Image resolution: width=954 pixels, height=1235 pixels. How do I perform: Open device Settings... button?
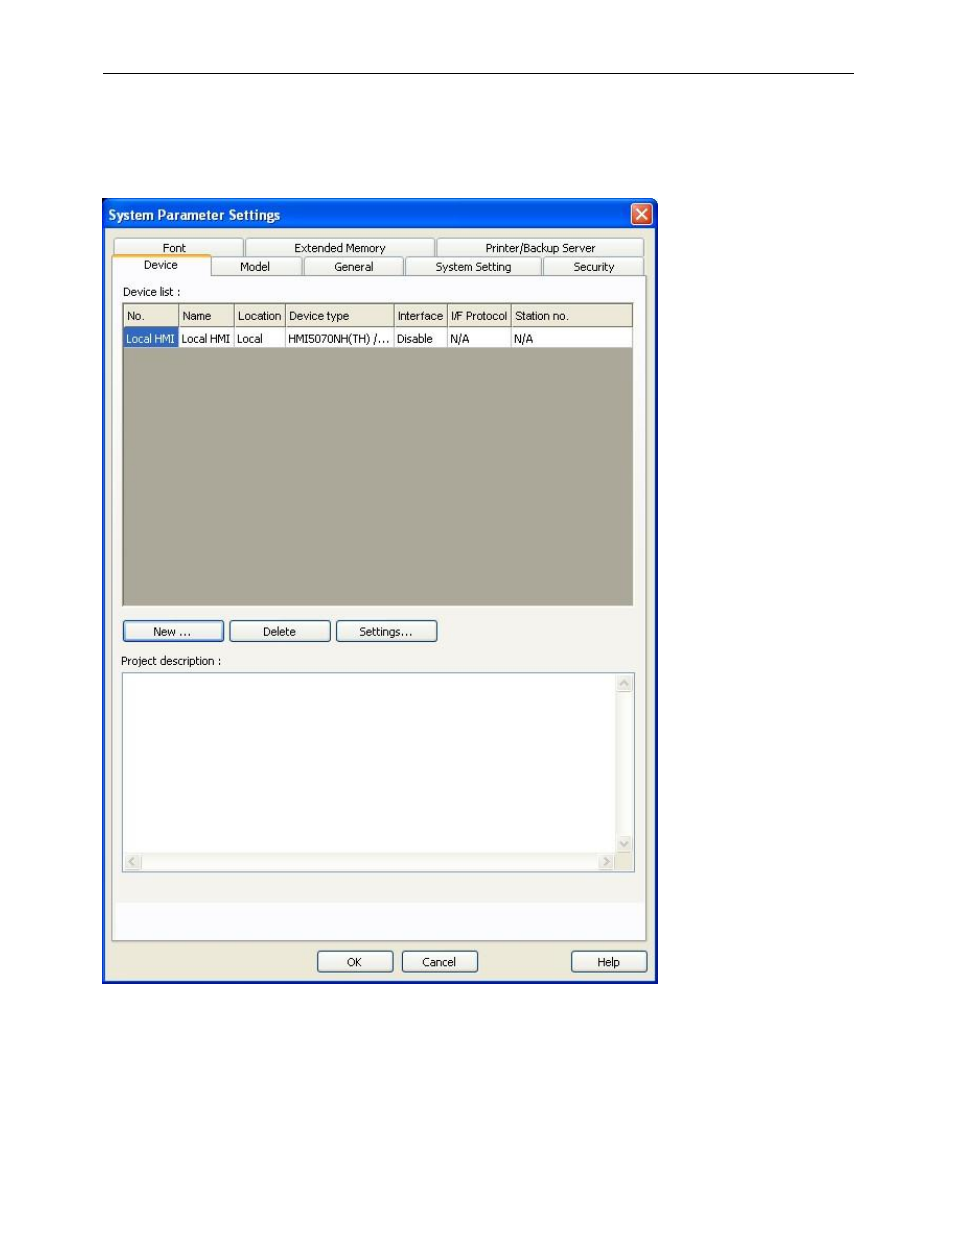(386, 631)
